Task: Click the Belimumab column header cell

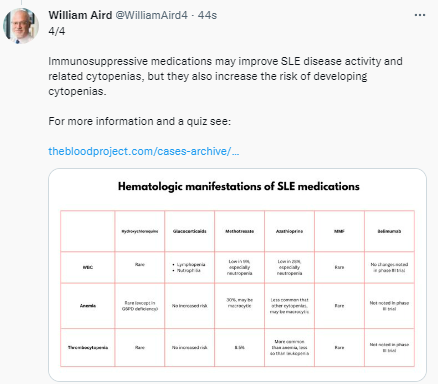Action: coord(389,231)
